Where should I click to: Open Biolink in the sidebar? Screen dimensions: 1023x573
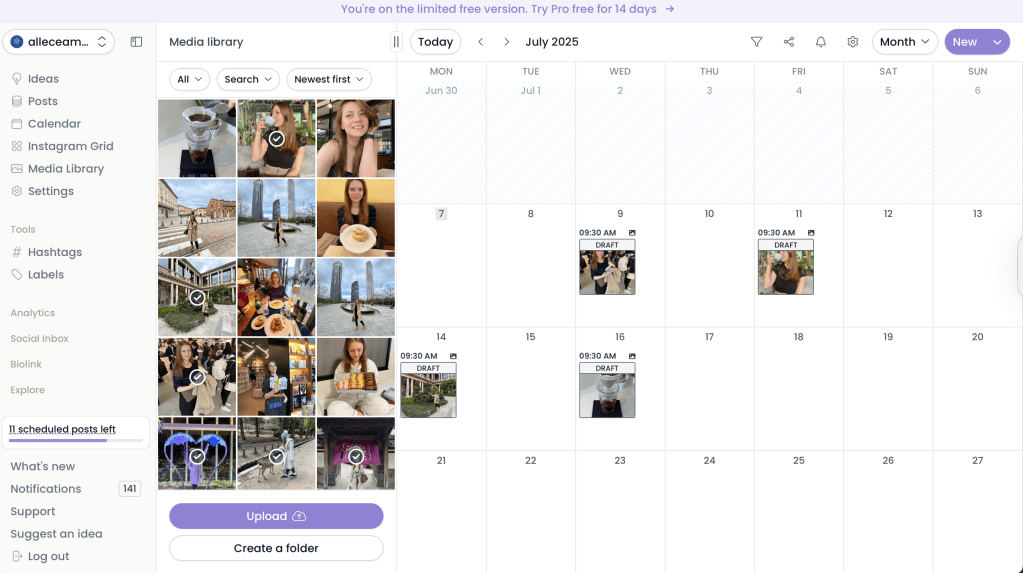click(x=26, y=364)
